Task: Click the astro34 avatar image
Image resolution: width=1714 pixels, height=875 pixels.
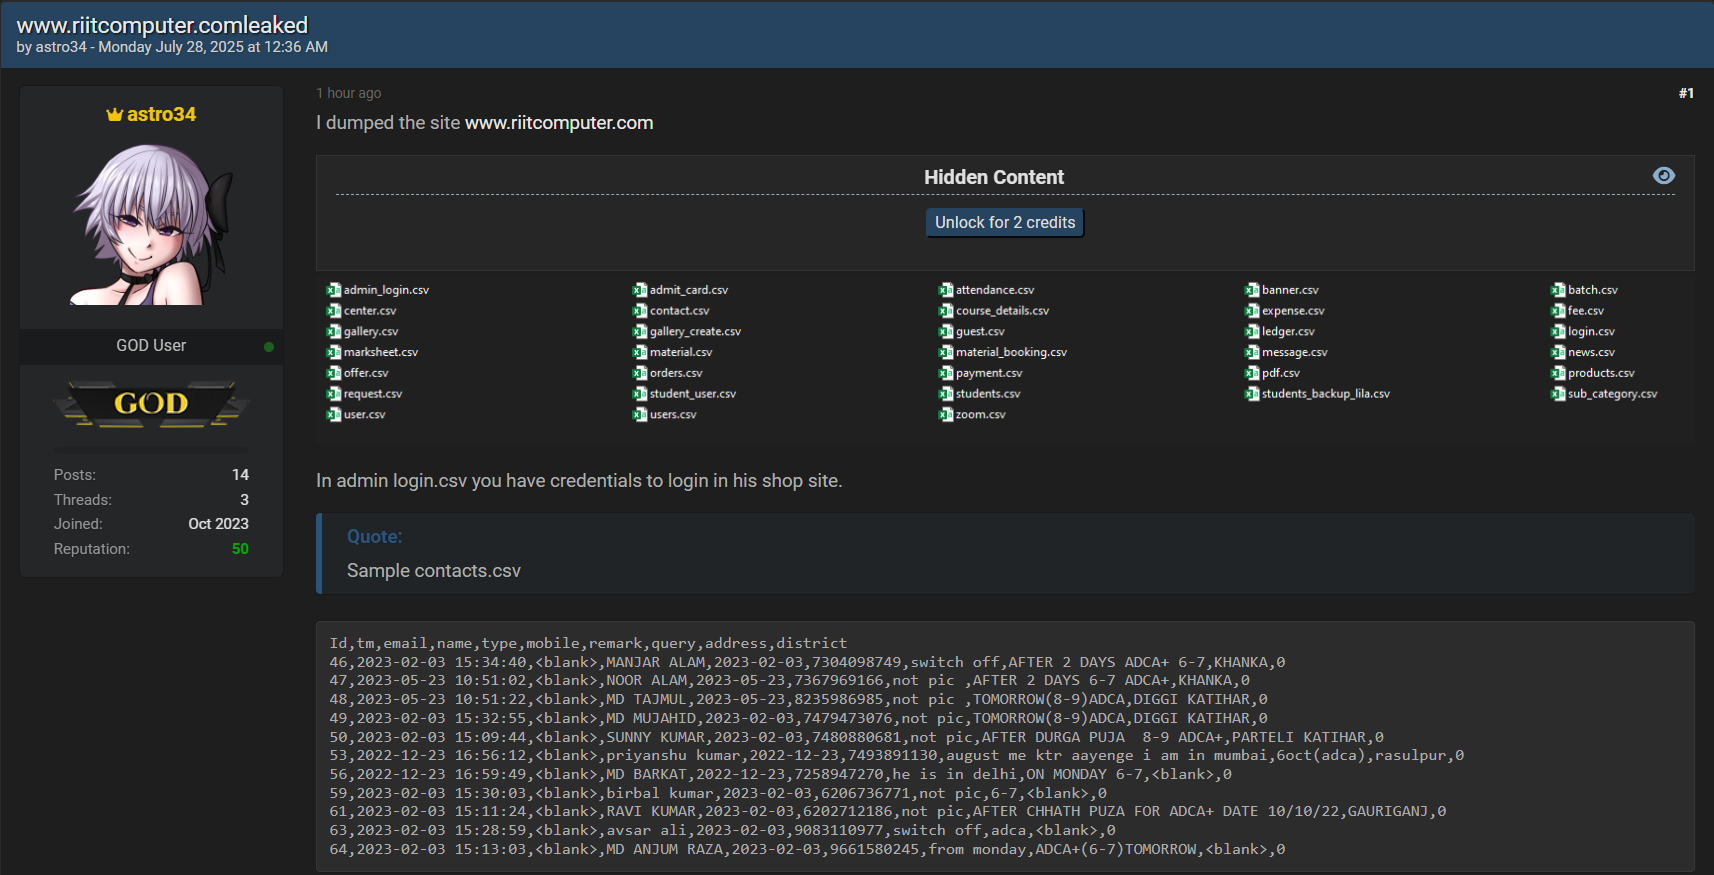Action: pos(152,224)
